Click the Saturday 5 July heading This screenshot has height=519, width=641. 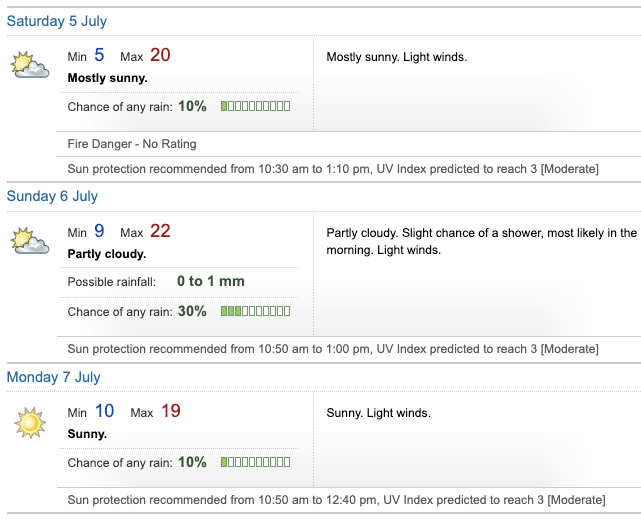click(x=57, y=21)
